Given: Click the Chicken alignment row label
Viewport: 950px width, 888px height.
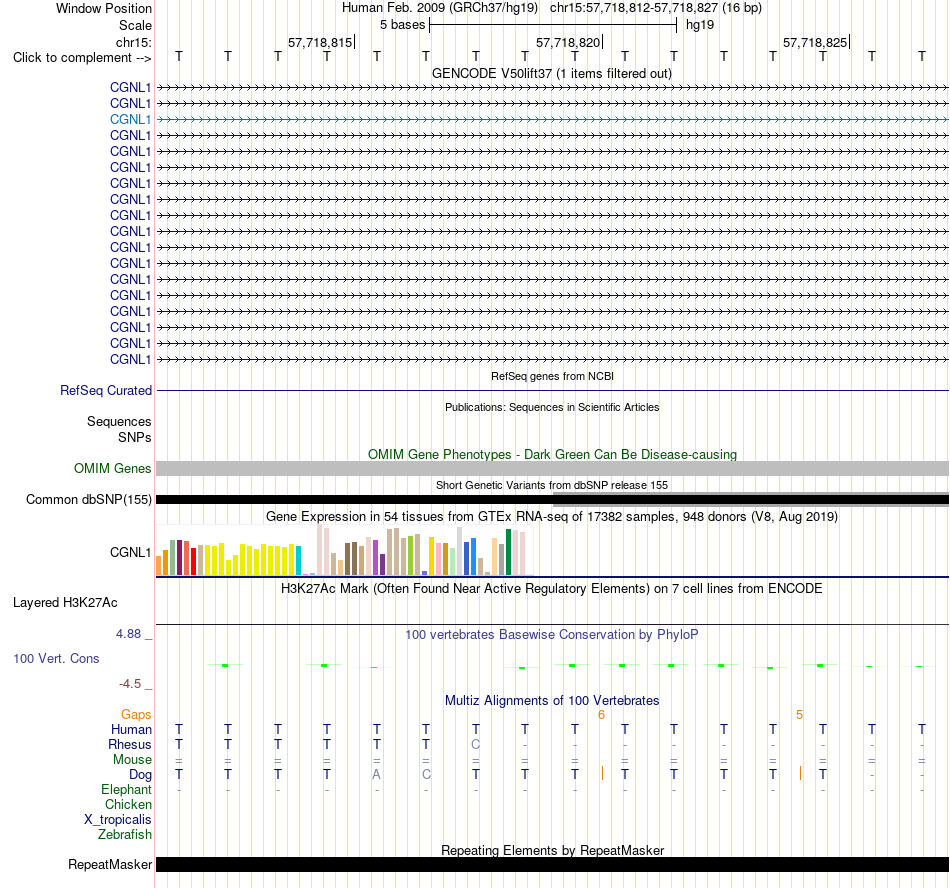Looking at the screenshot, I should (128, 804).
